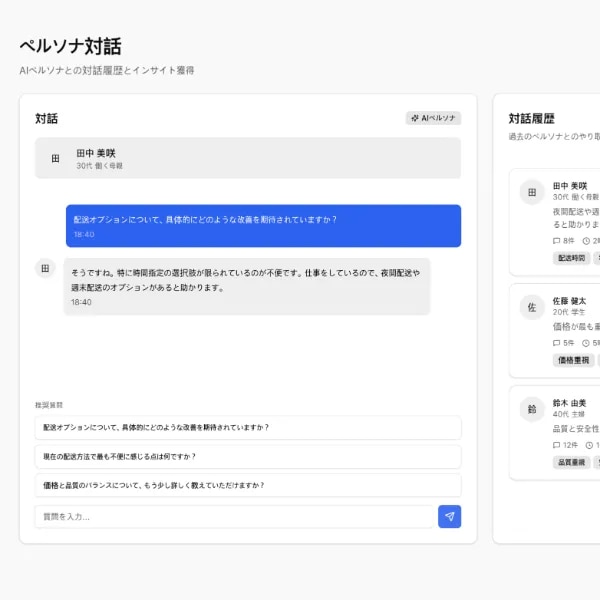This screenshot has width=600, height=600.
Task: Click the 田 avatar beside the reply message
Action: pyautogui.click(x=45, y=268)
